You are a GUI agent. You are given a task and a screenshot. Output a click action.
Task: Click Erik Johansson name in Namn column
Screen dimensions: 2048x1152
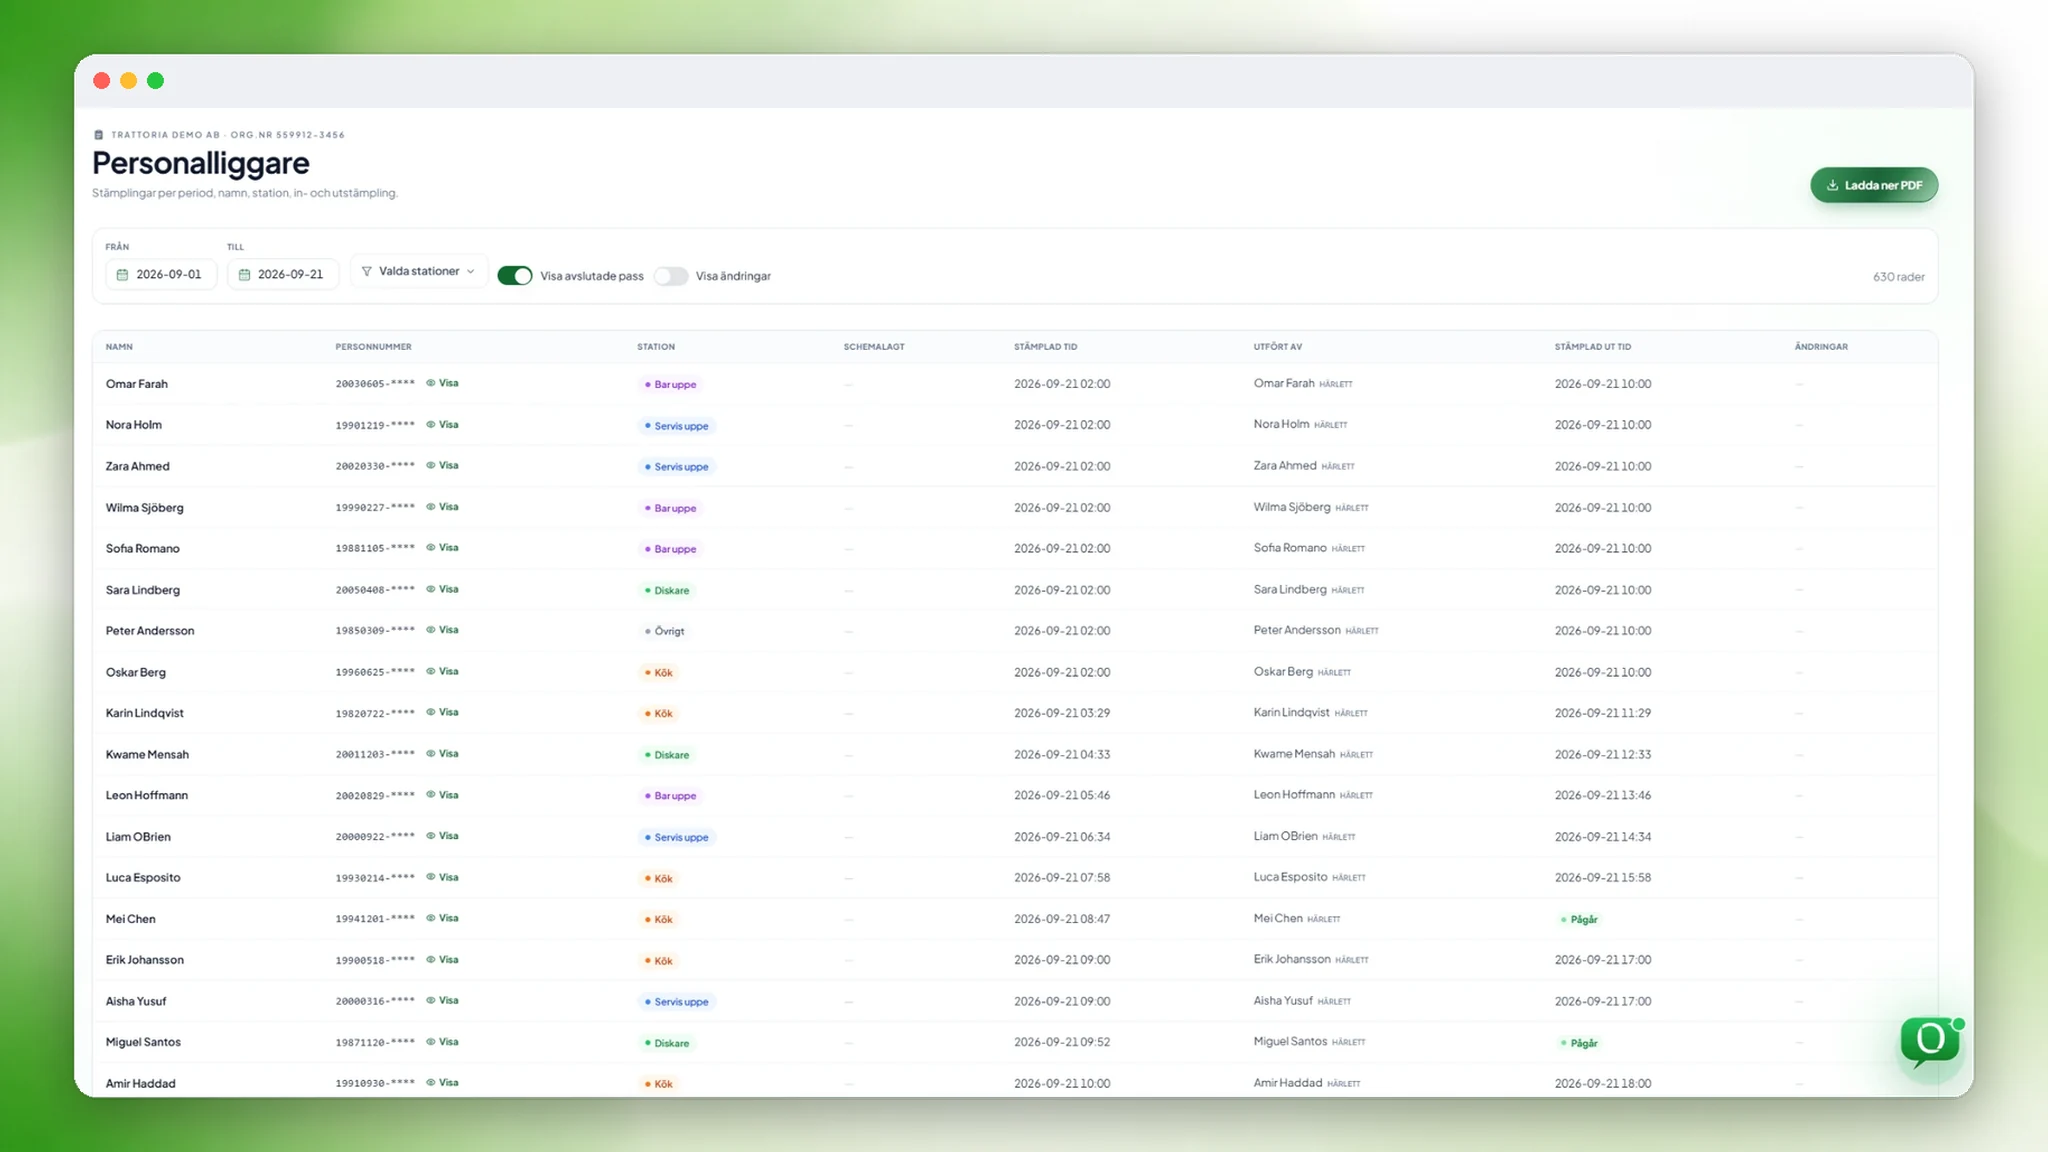coord(145,959)
